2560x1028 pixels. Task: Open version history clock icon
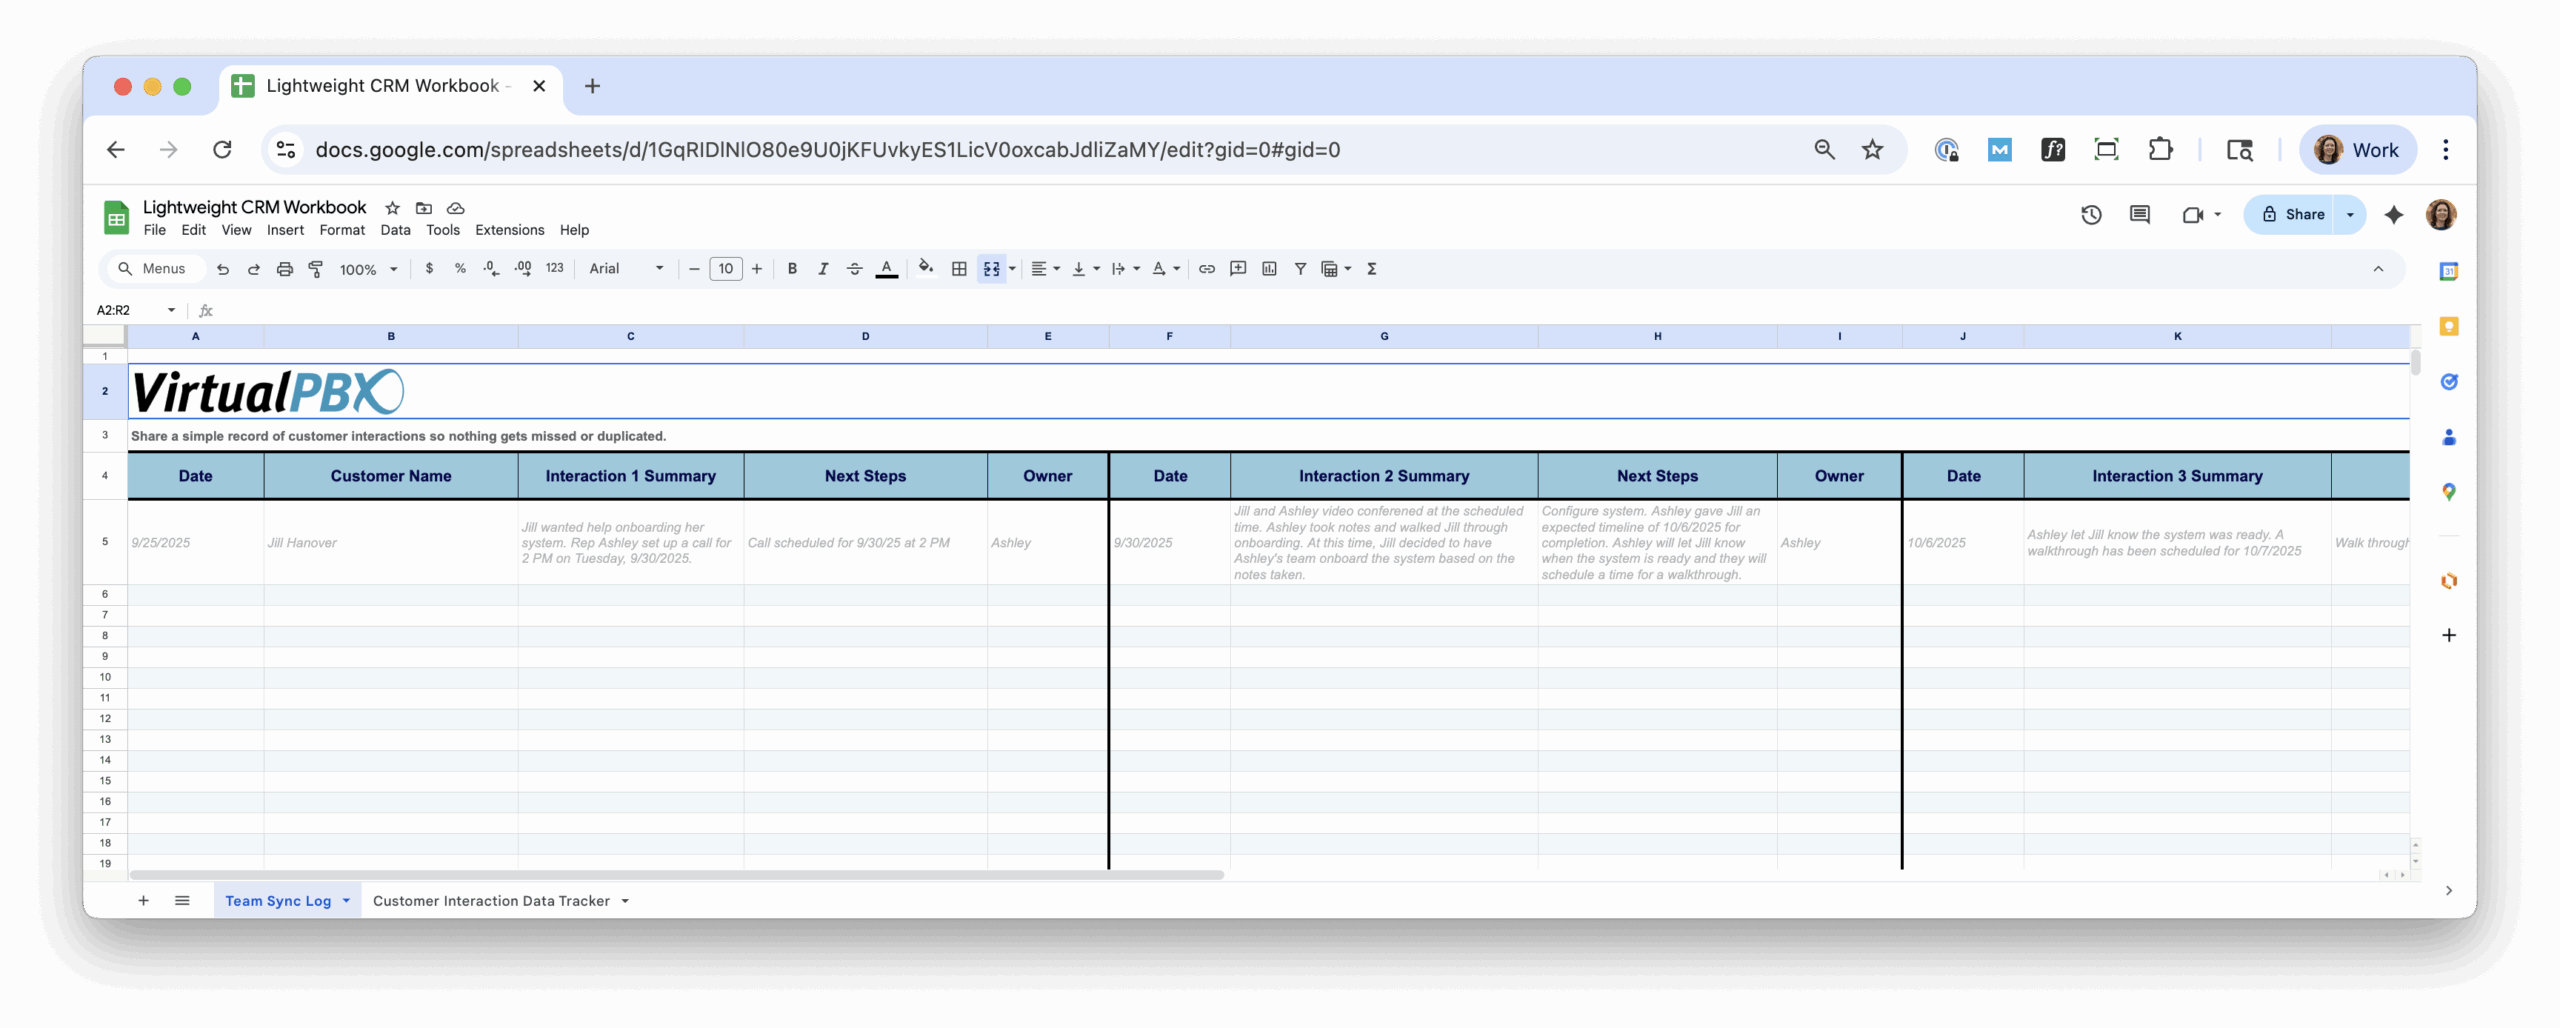(x=2091, y=215)
